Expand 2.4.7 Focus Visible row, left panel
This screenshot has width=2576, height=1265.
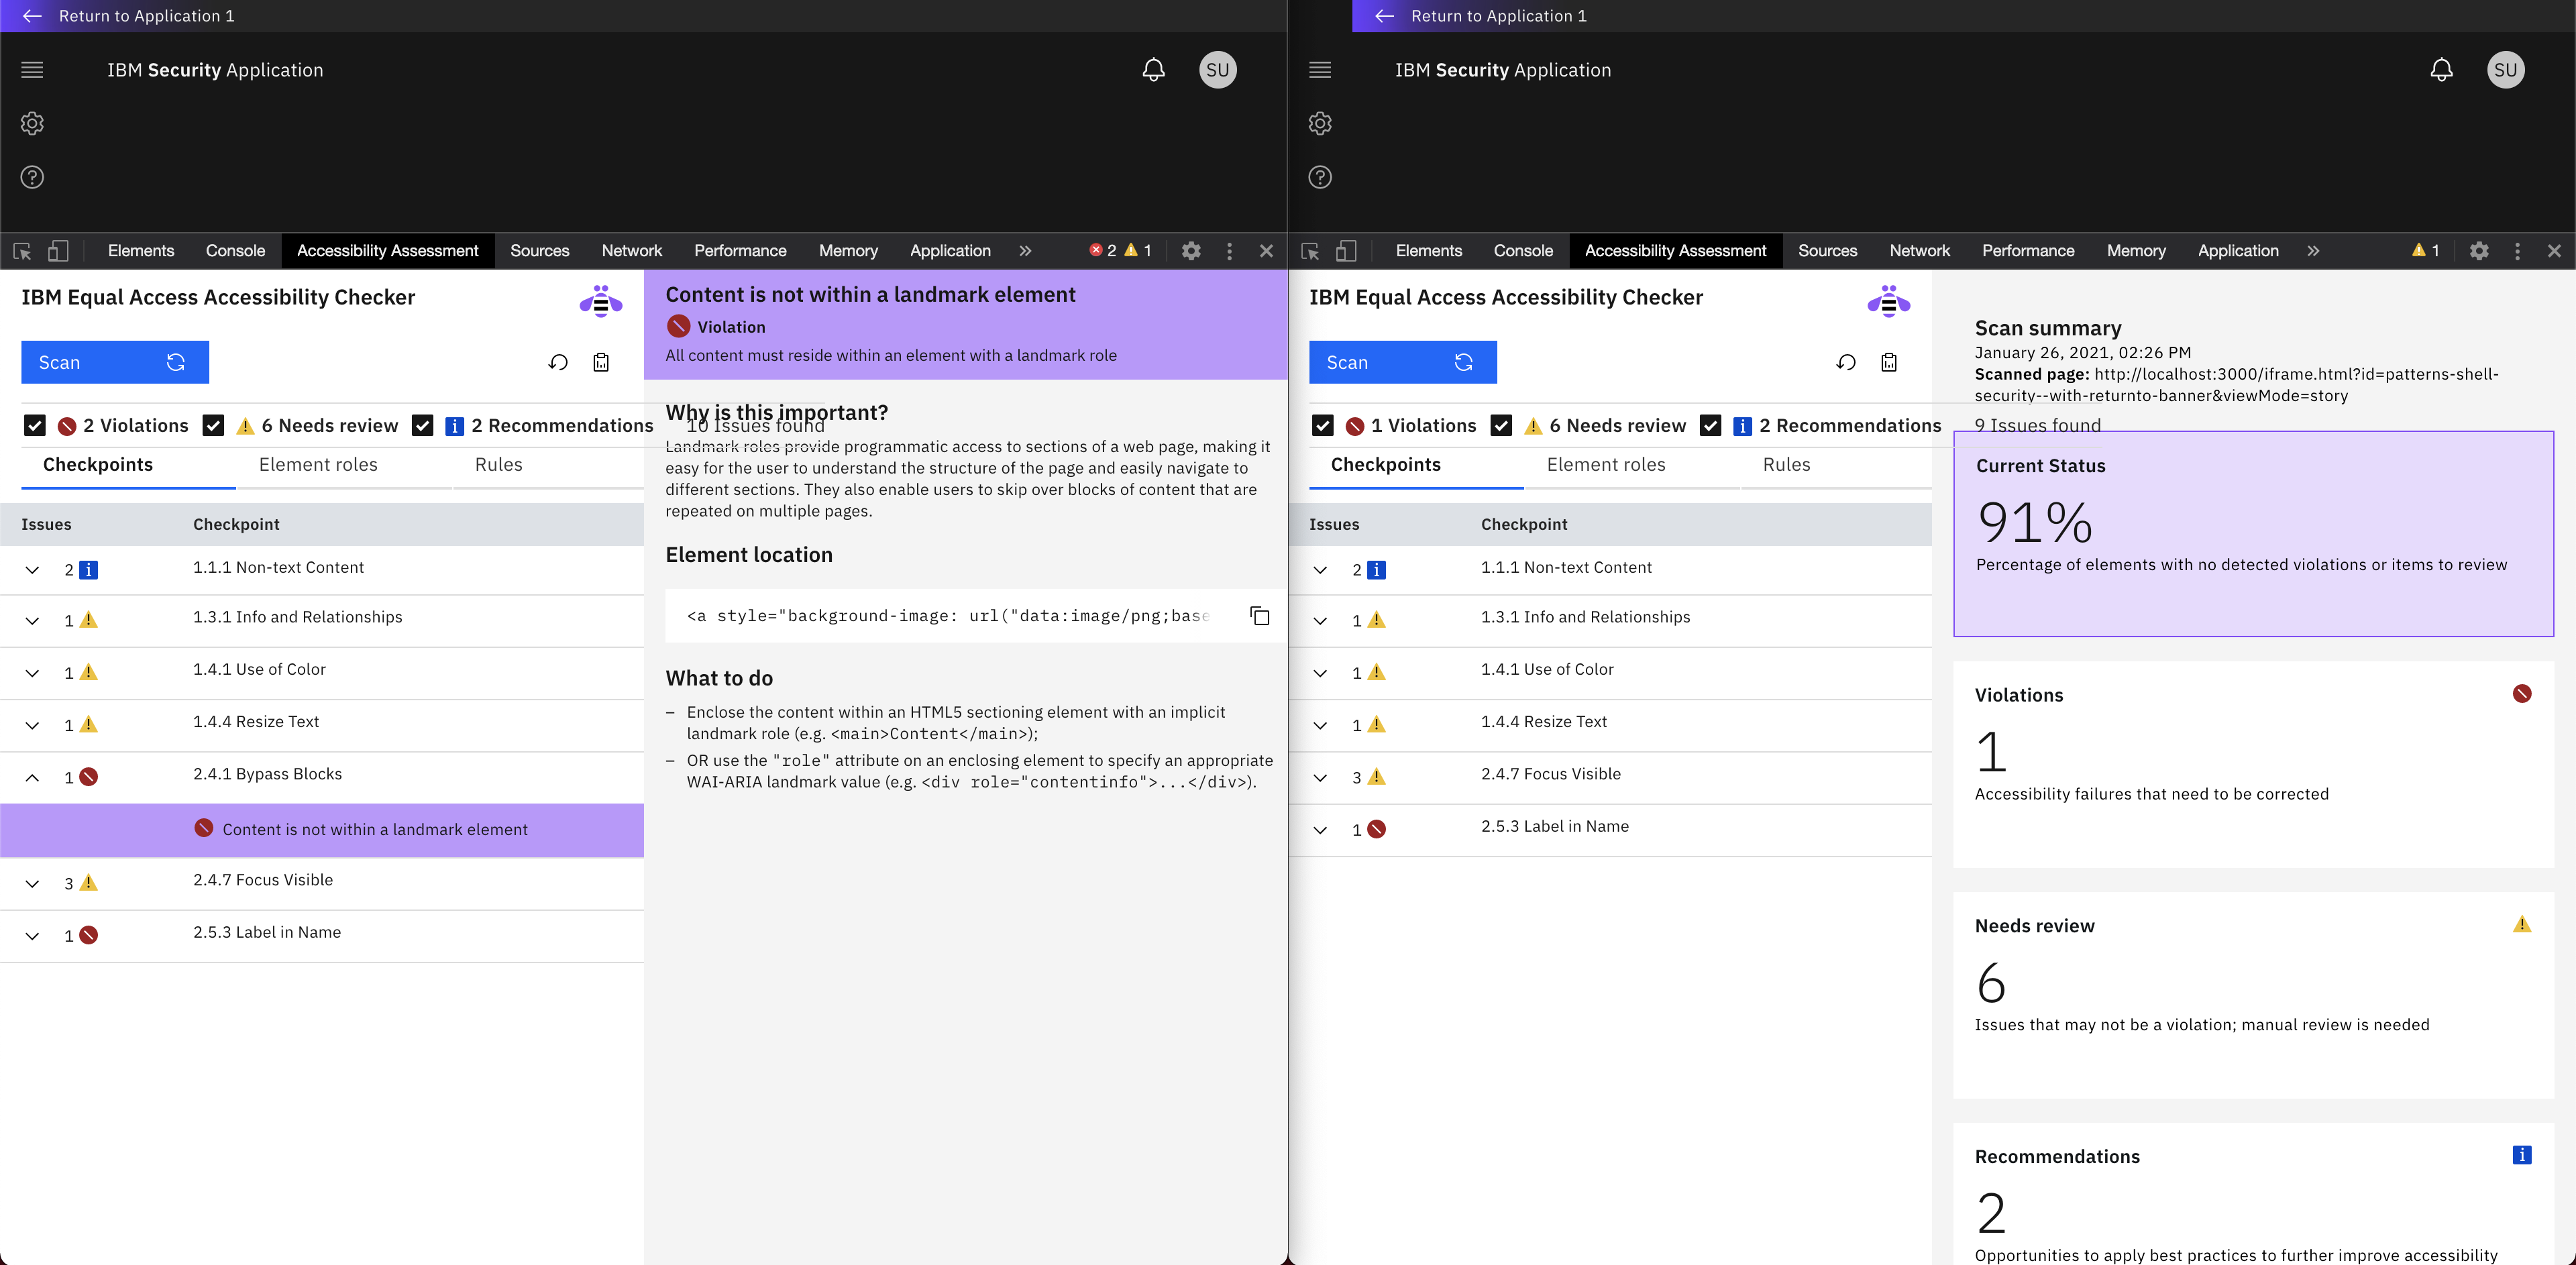32,883
